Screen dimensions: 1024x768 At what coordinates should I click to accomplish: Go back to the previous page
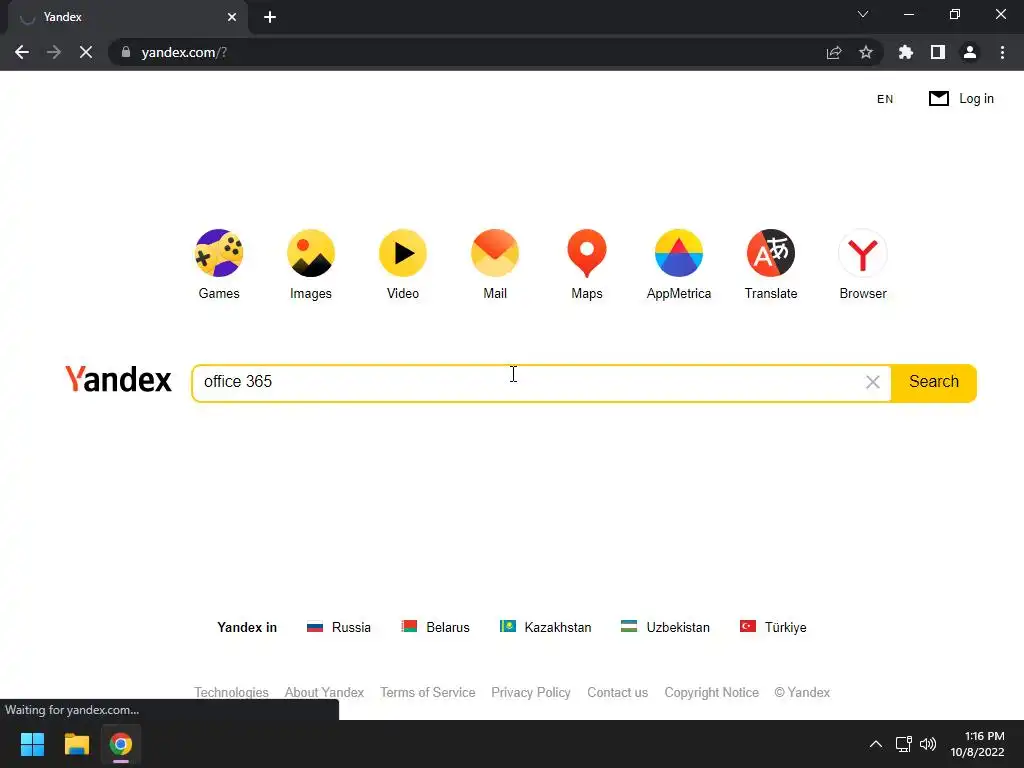pos(22,52)
